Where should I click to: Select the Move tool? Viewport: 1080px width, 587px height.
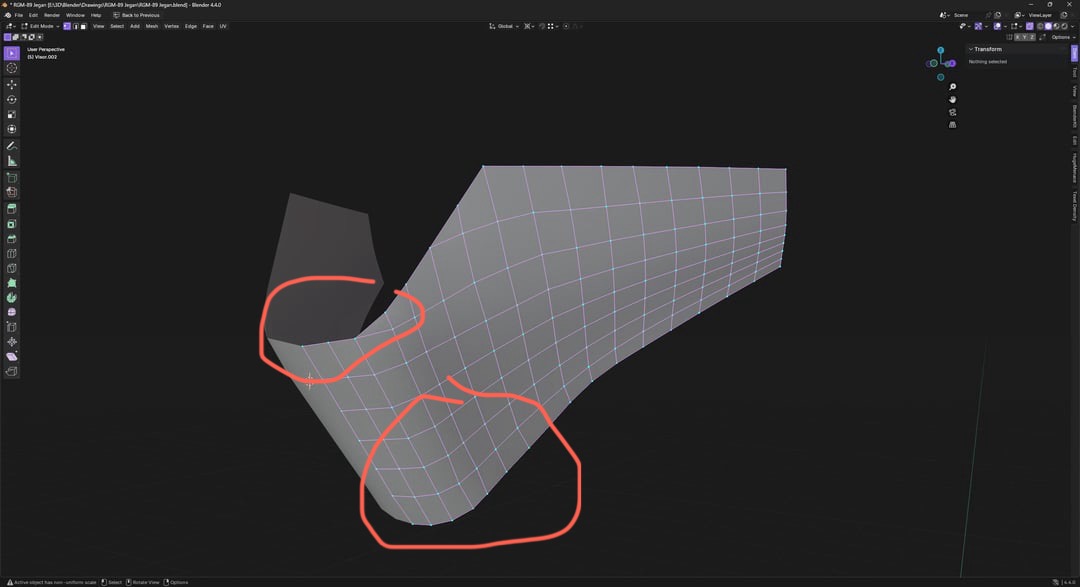[12, 84]
